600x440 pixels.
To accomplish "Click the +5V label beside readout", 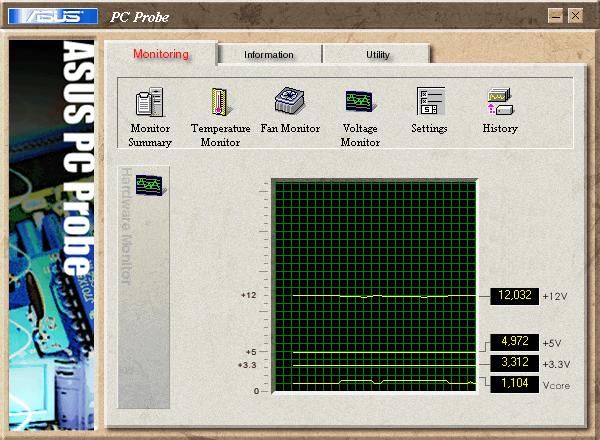I will tap(551, 343).
